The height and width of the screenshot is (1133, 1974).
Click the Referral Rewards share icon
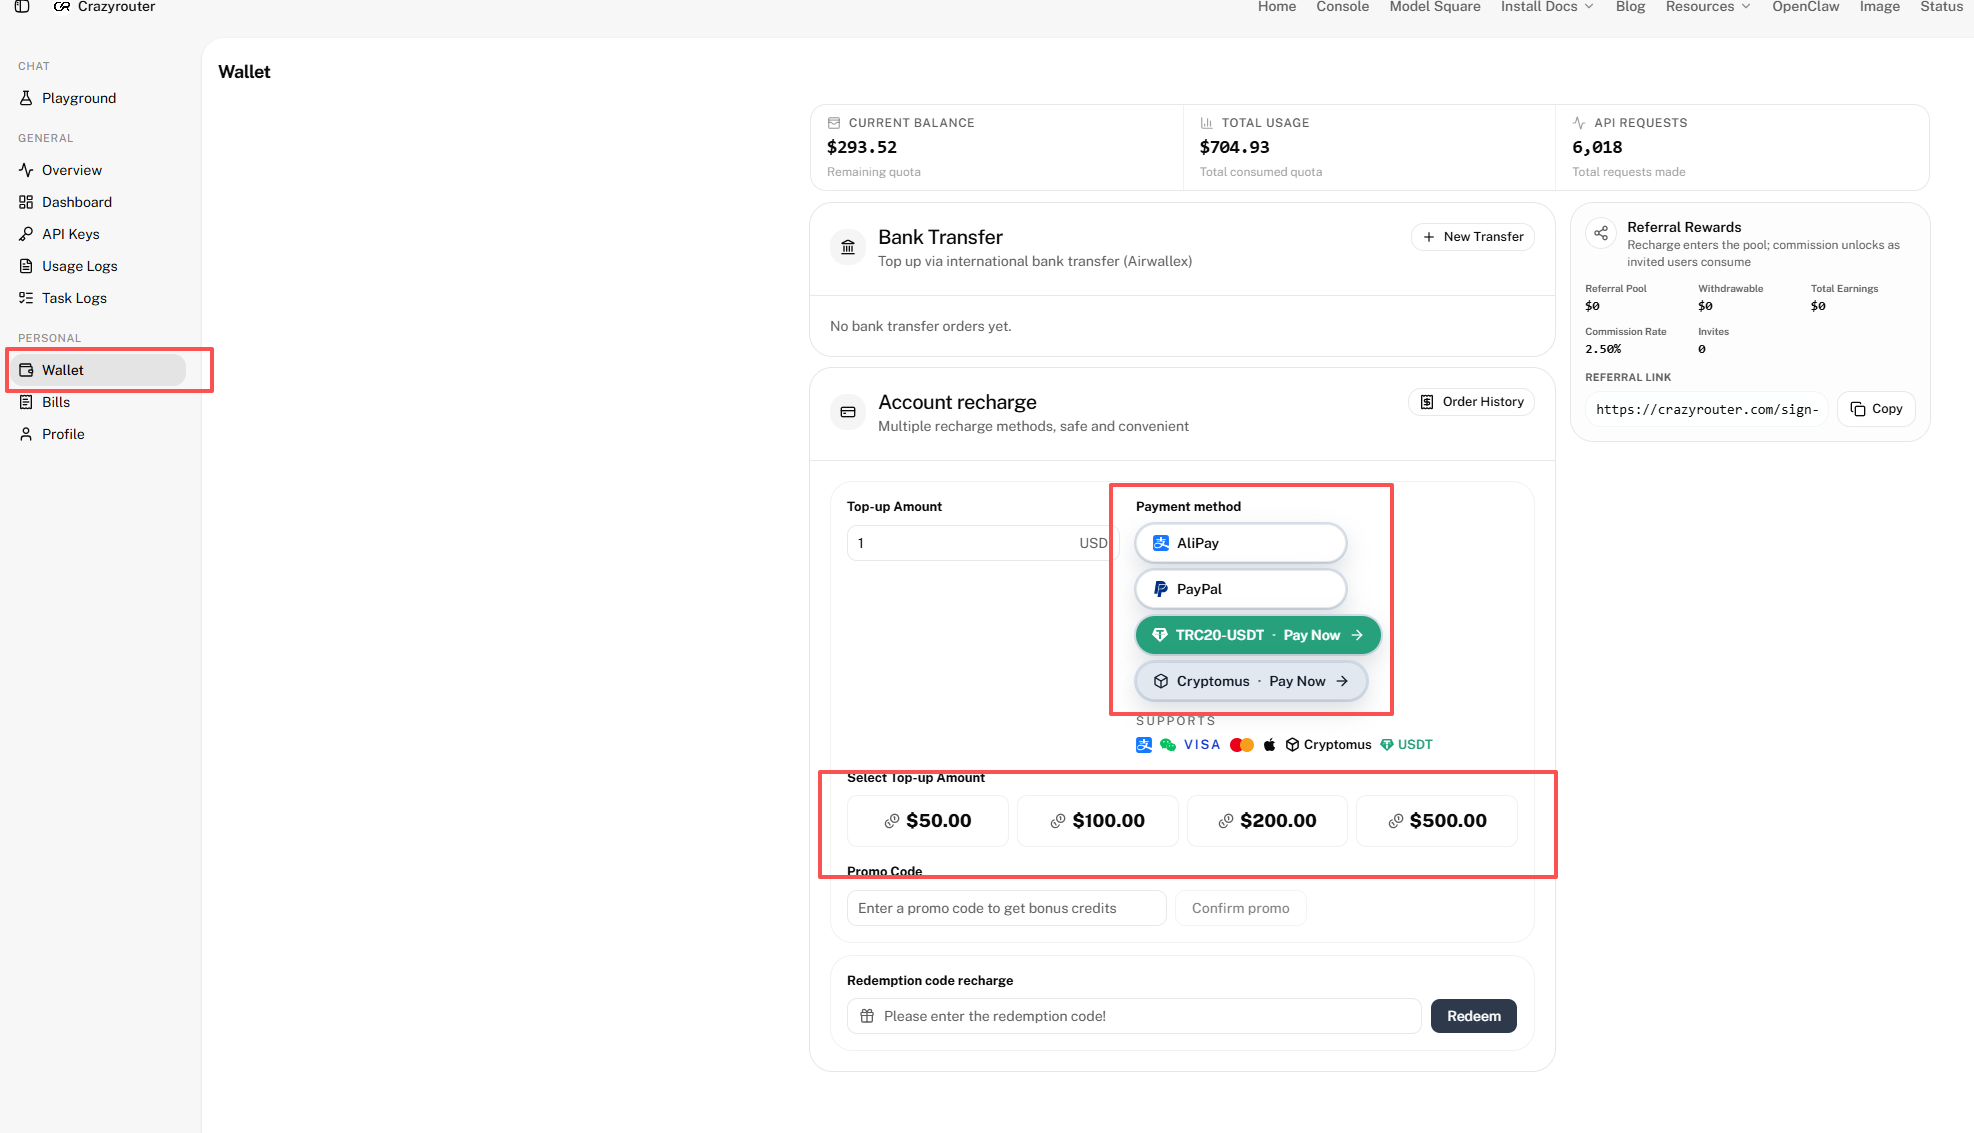coord(1601,233)
